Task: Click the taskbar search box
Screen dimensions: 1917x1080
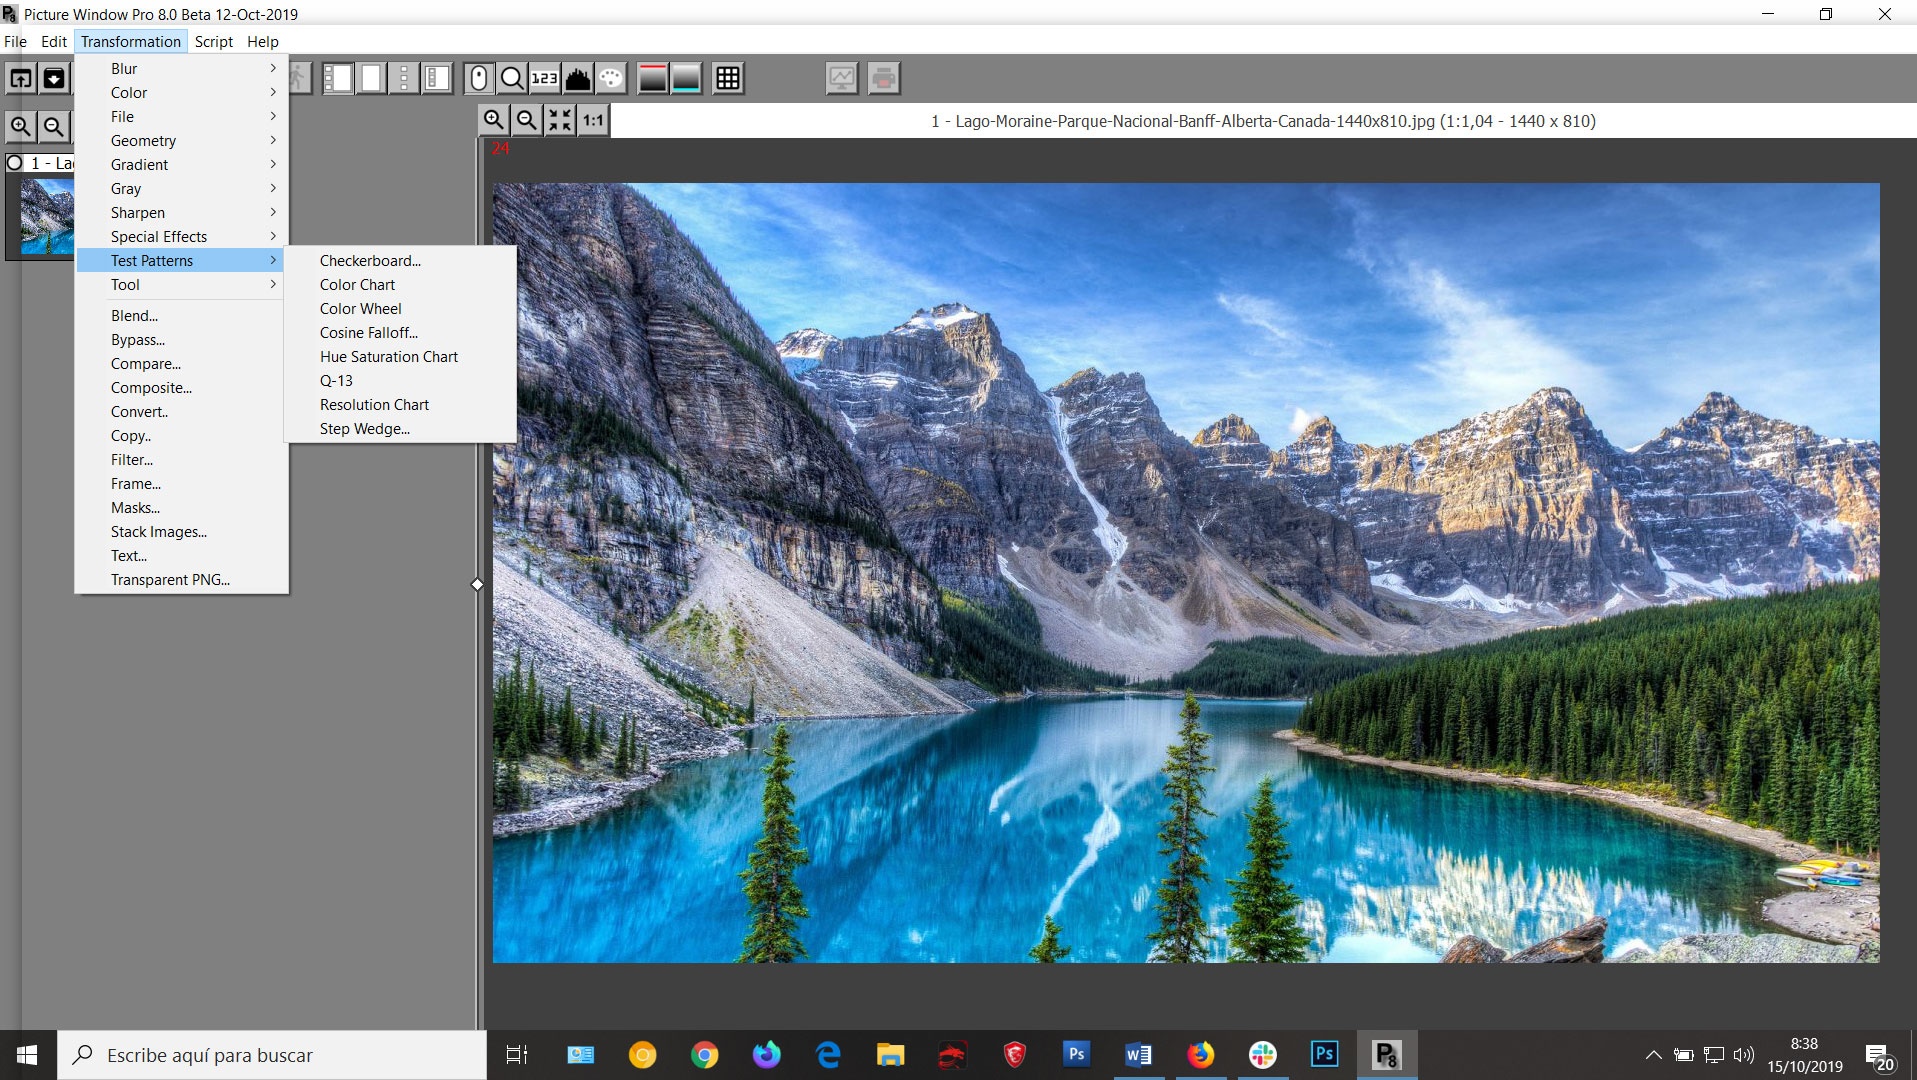Action: 272,1055
